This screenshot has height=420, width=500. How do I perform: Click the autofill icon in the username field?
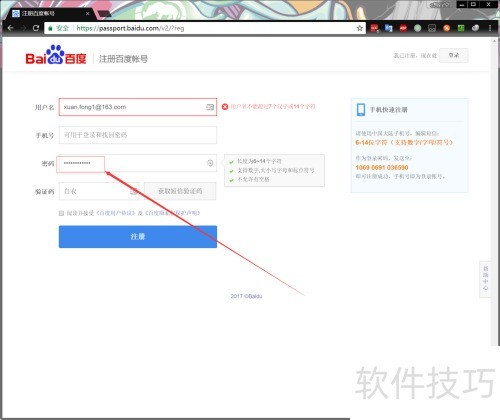(x=210, y=107)
